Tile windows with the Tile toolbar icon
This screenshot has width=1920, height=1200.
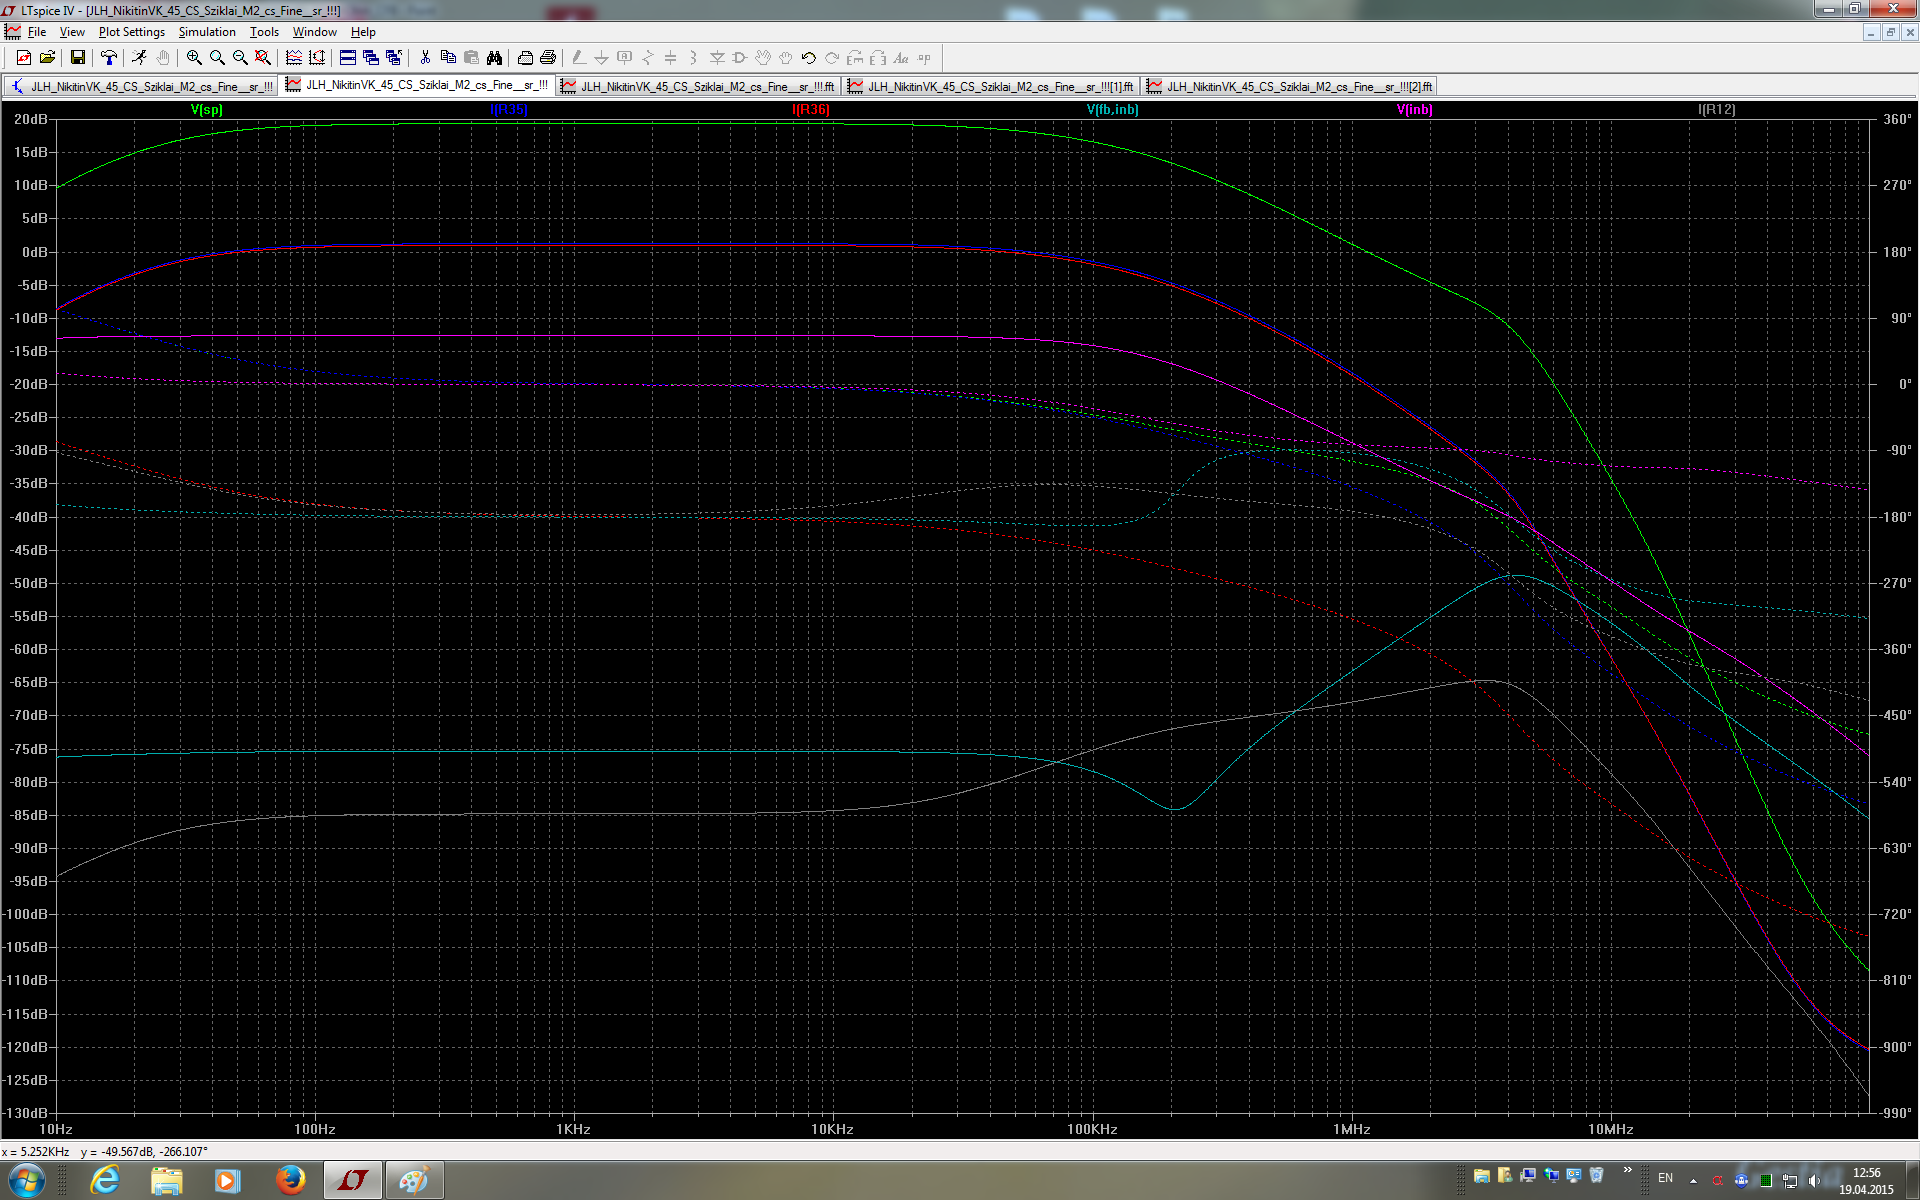pyautogui.click(x=348, y=58)
